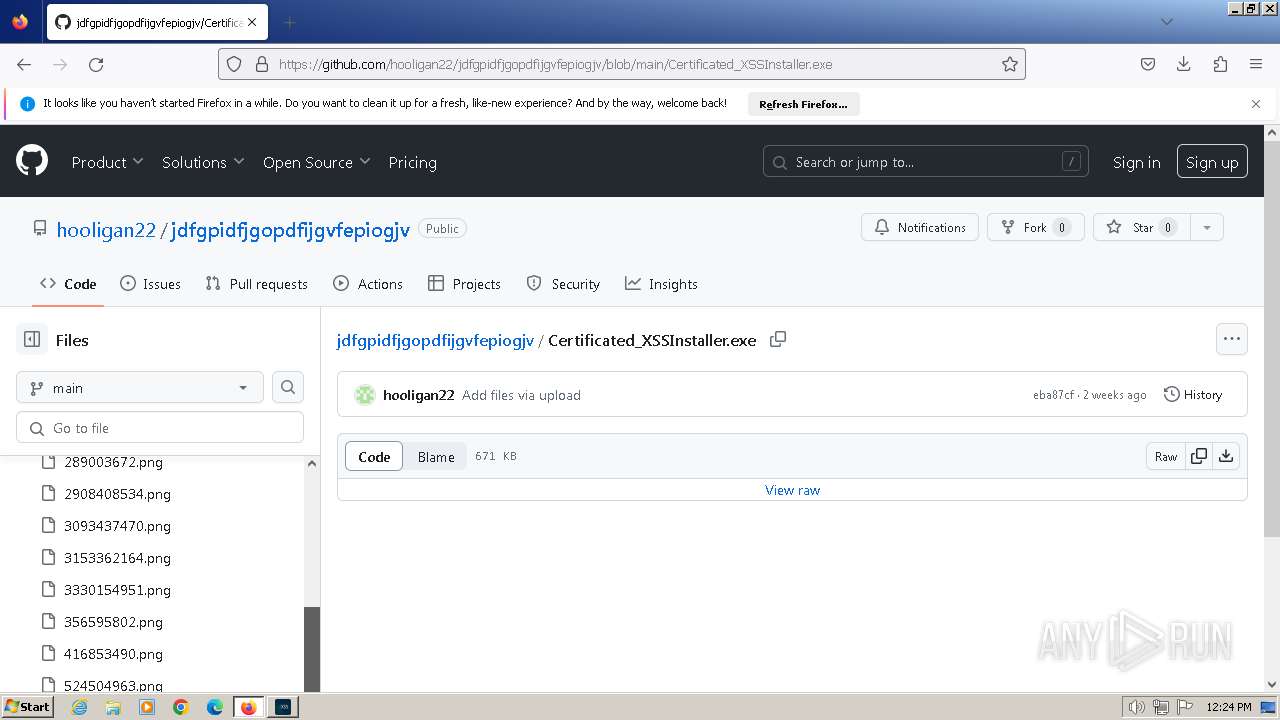Click the GitHub logo icon

[32, 160]
